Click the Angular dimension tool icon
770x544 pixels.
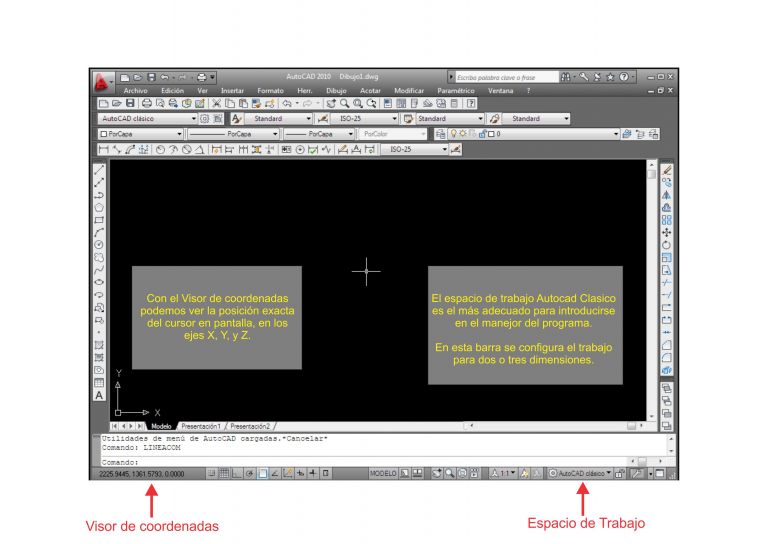[199, 149]
